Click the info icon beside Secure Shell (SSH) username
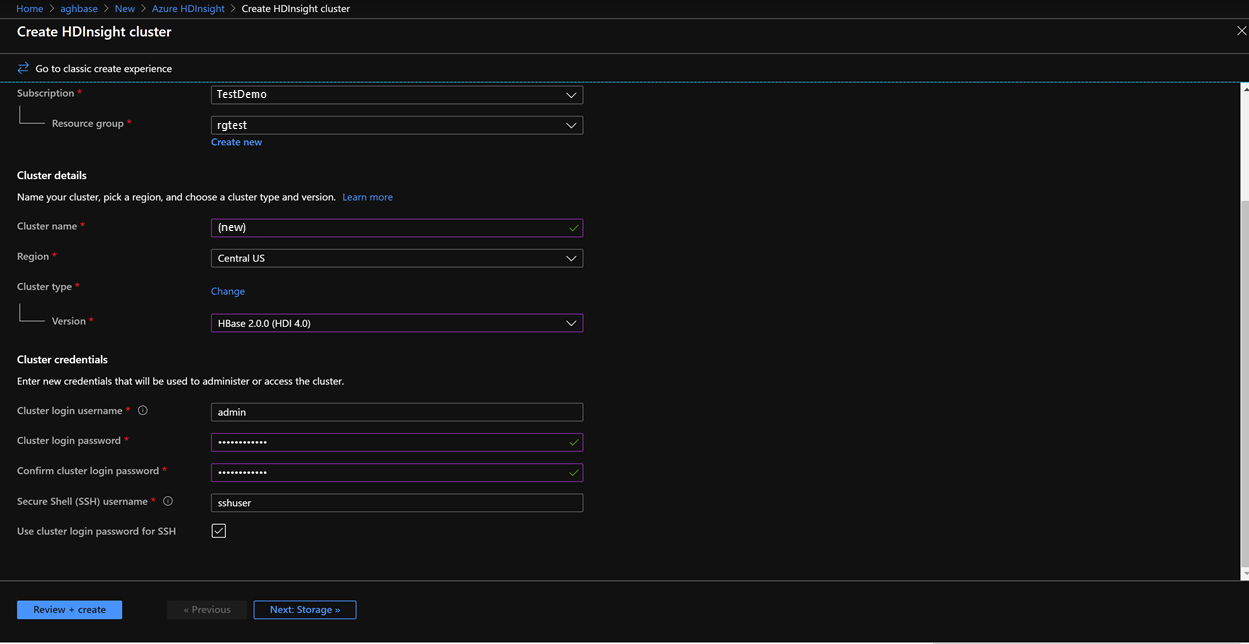The width and height of the screenshot is (1249, 644). 167,501
